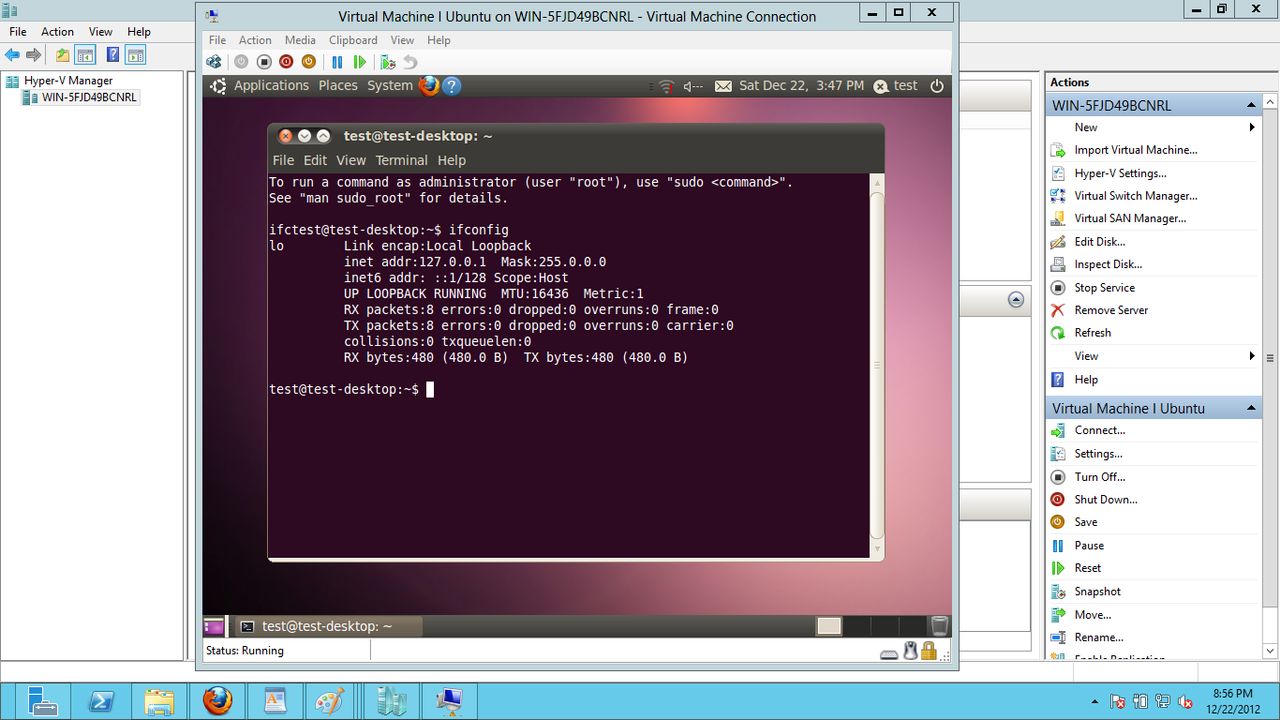Click Rename in the Actions pane
Viewport: 1280px width, 720px height.
[x=1099, y=638]
